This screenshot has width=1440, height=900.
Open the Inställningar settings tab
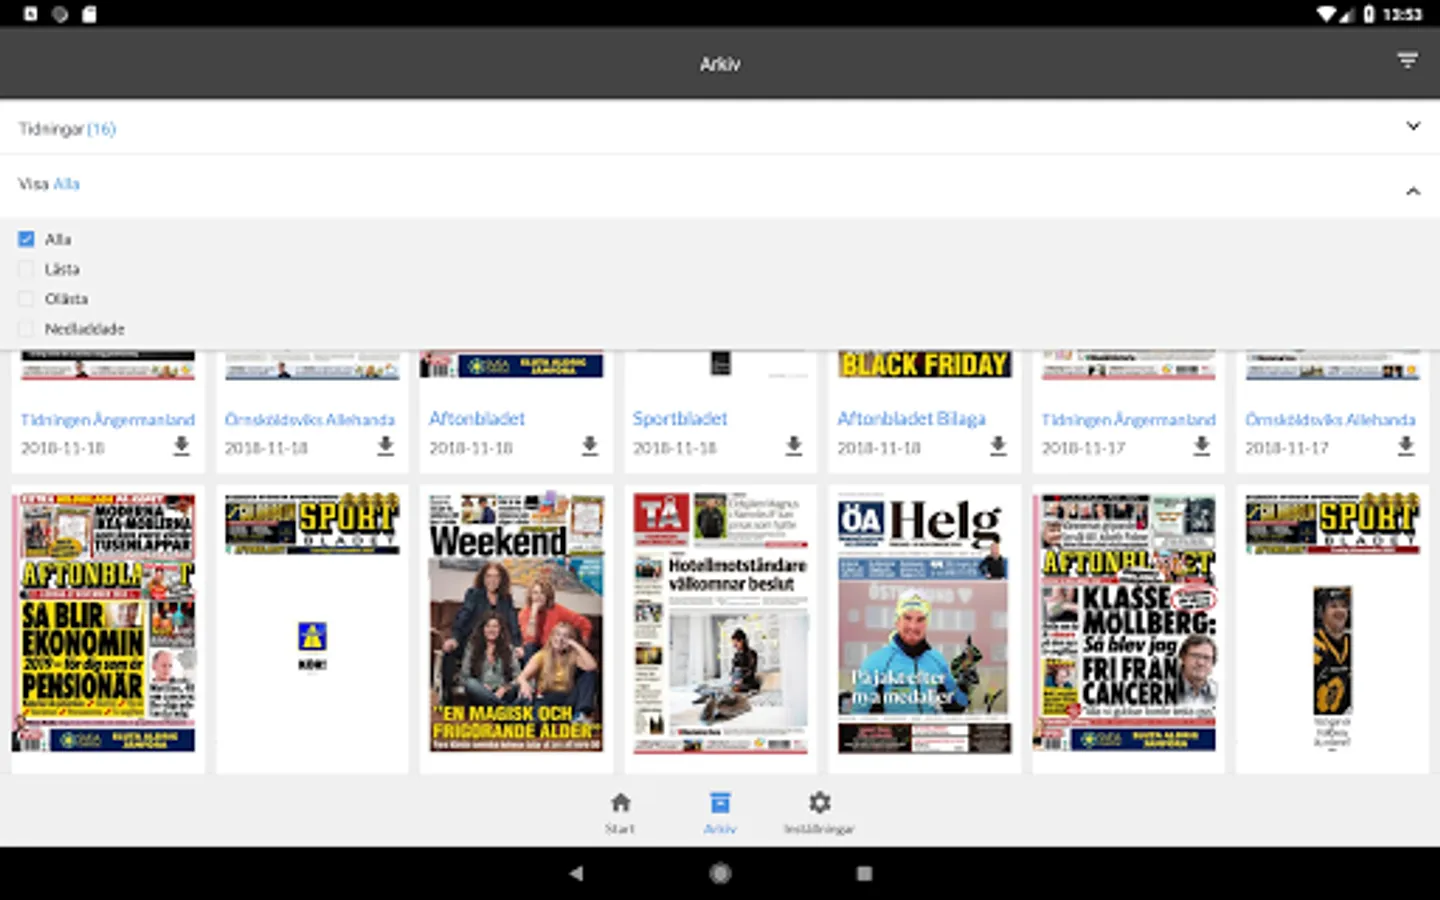(x=819, y=813)
